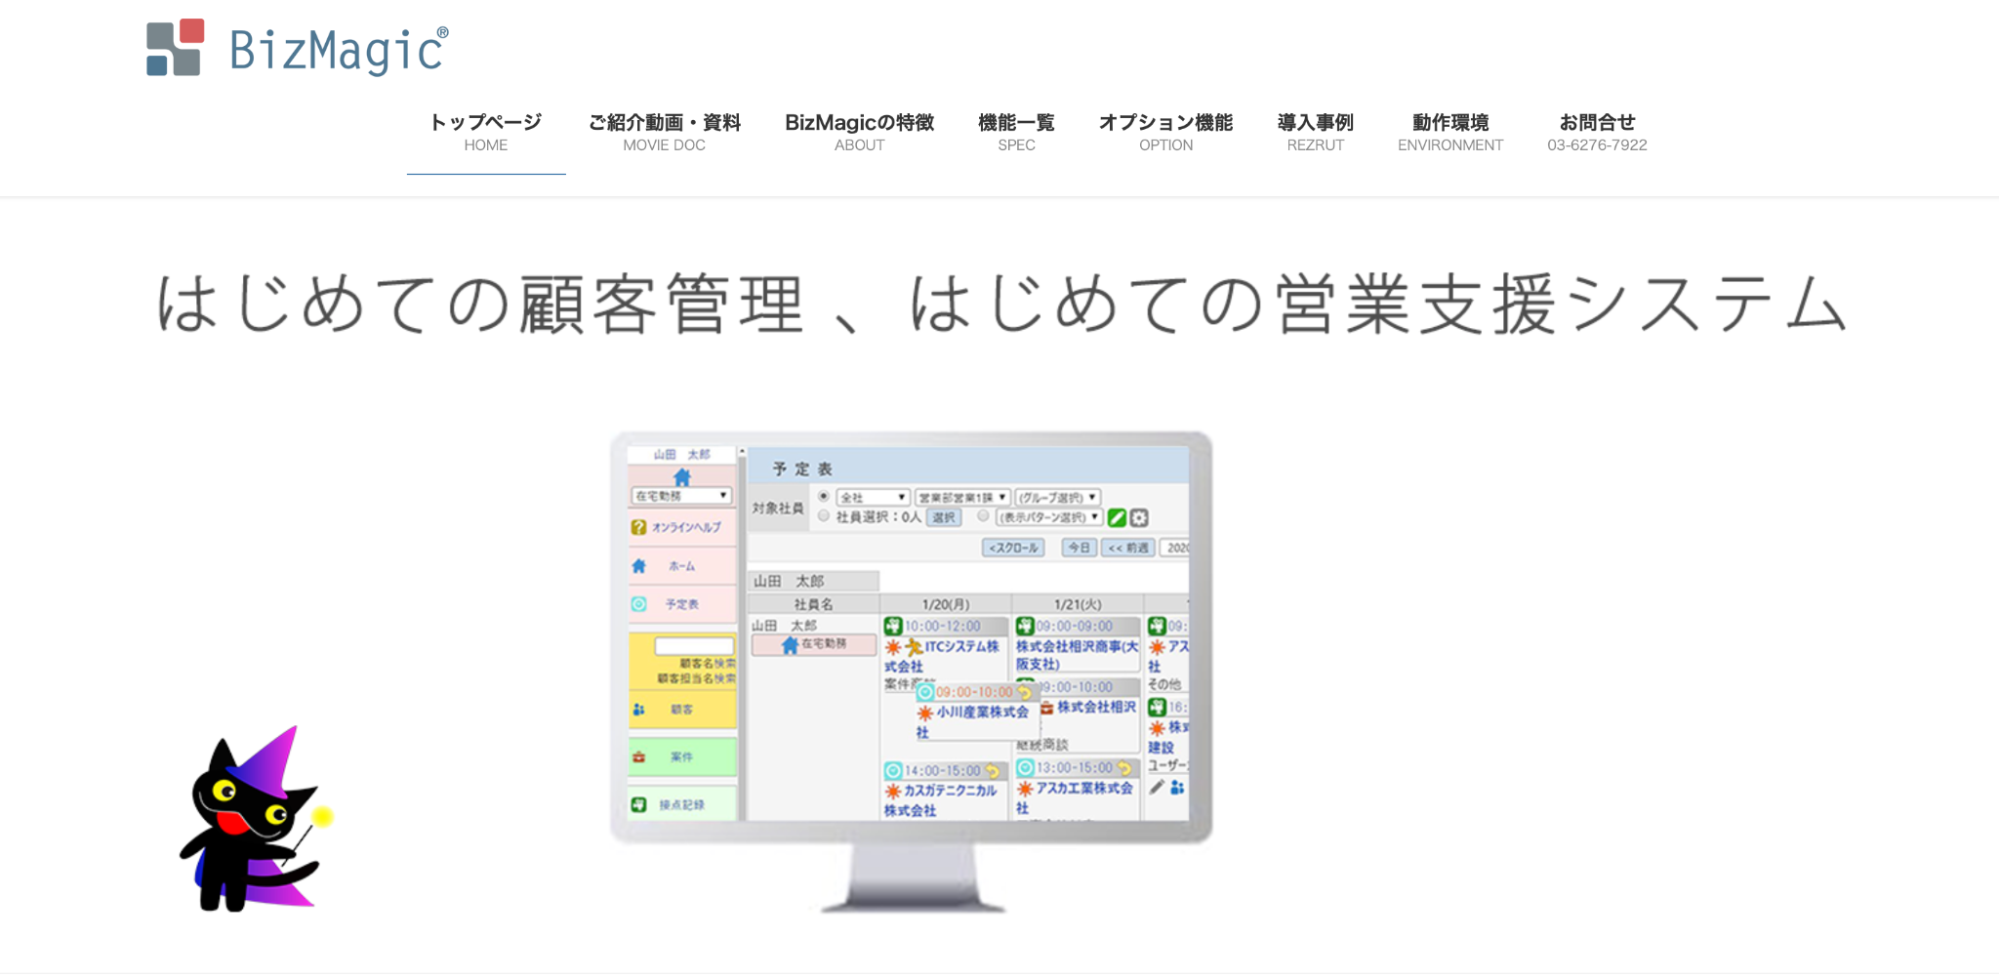Click the 1/20(月) column header

tap(945, 604)
